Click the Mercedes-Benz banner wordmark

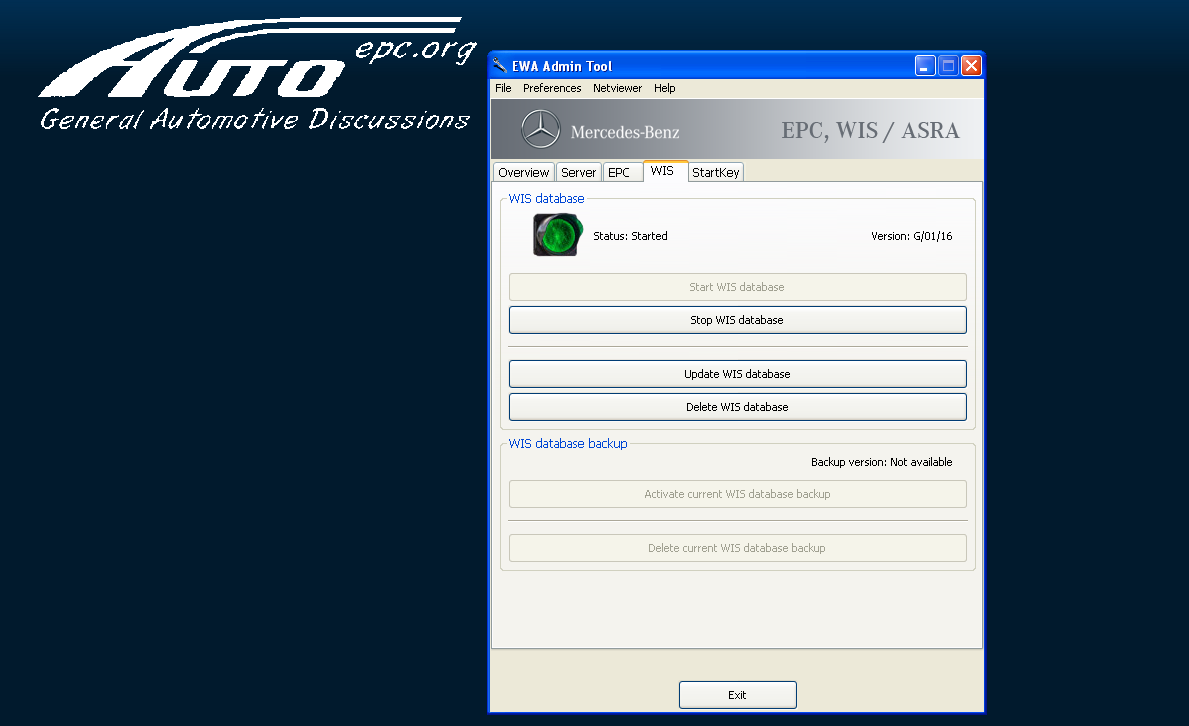[x=625, y=132]
